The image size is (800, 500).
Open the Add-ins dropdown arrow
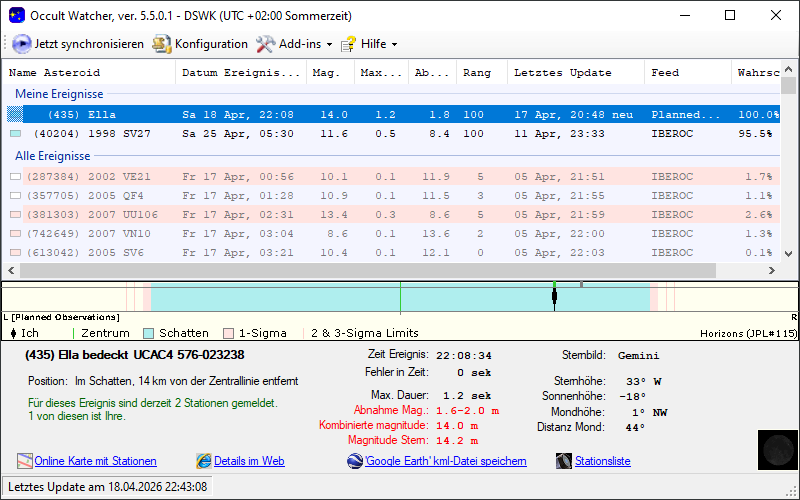[x=330, y=44]
